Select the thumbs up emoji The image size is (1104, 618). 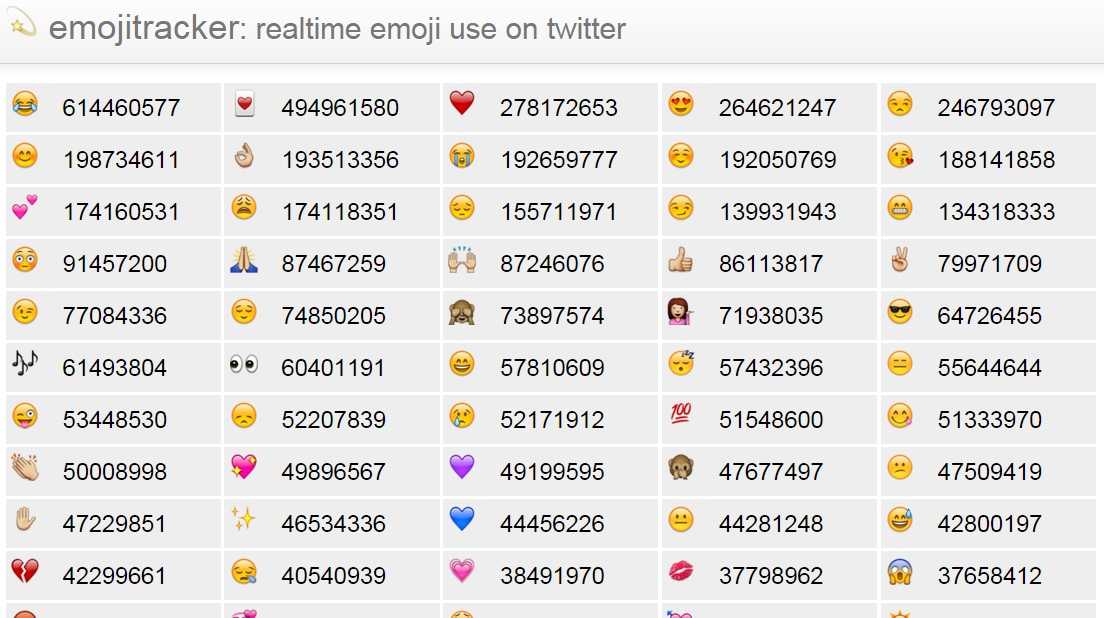tap(681, 261)
